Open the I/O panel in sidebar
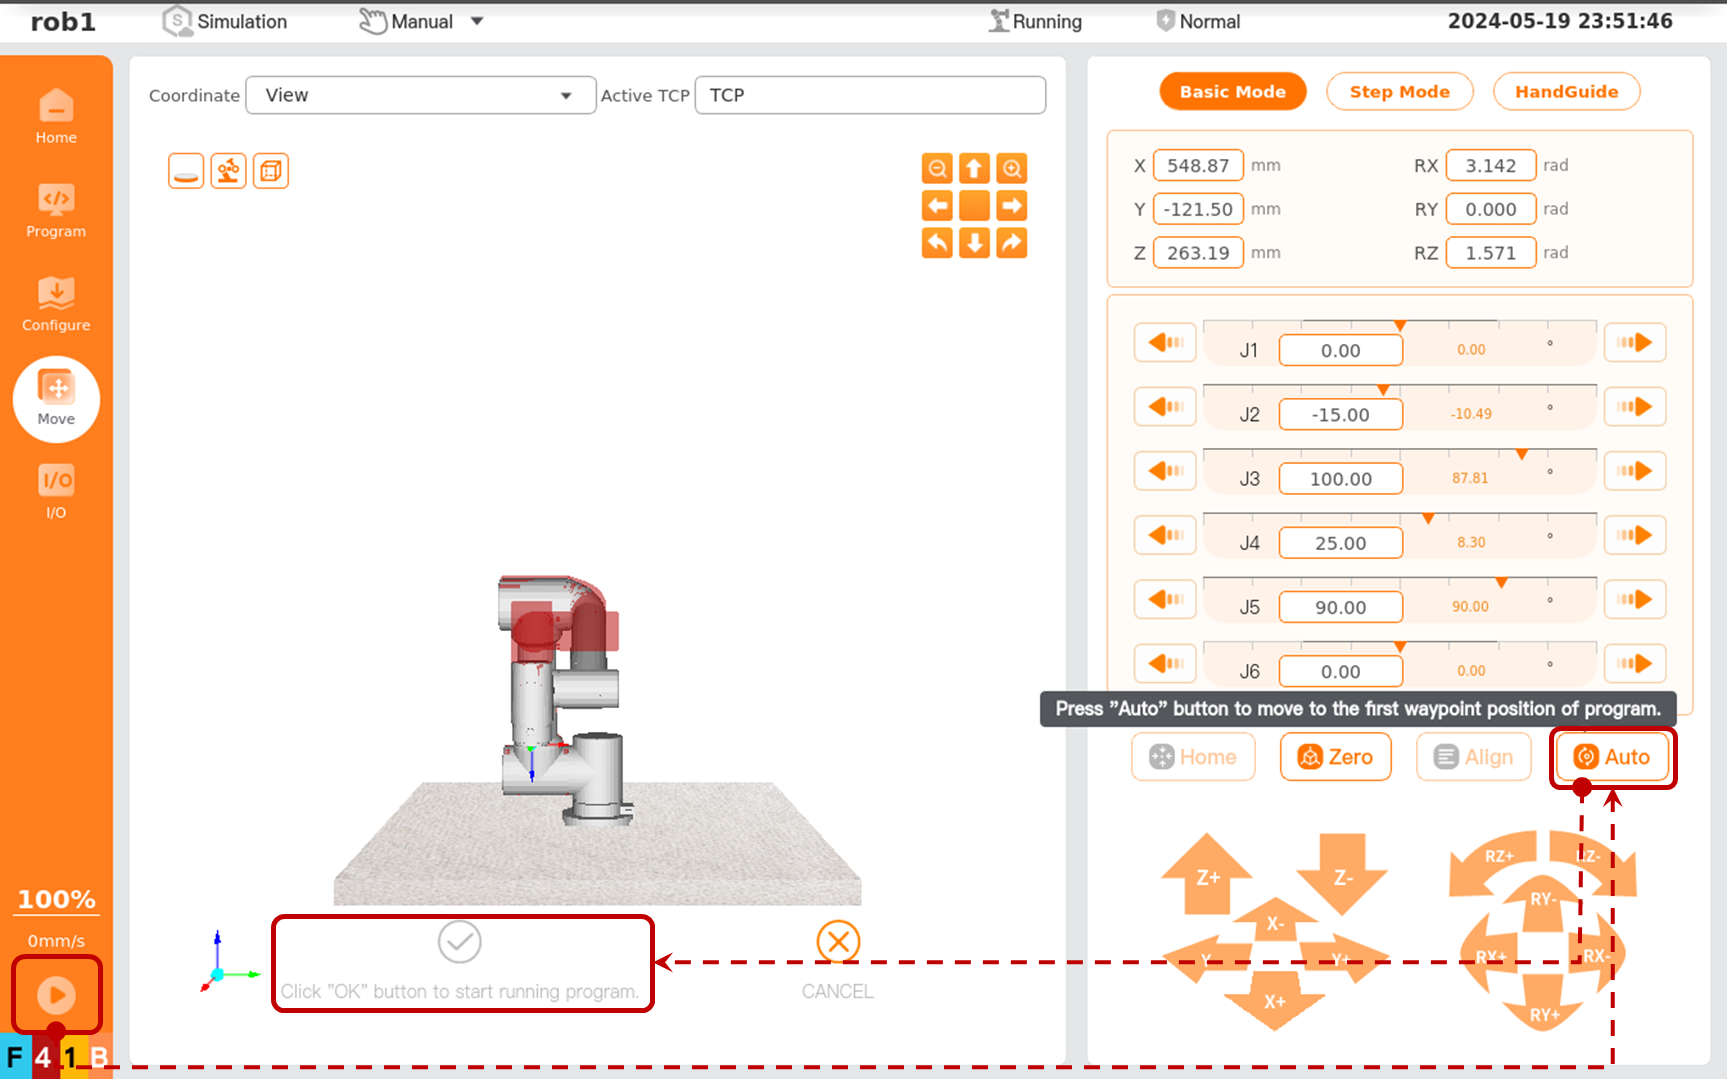The width and height of the screenshot is (1727, 1080). 56,492
